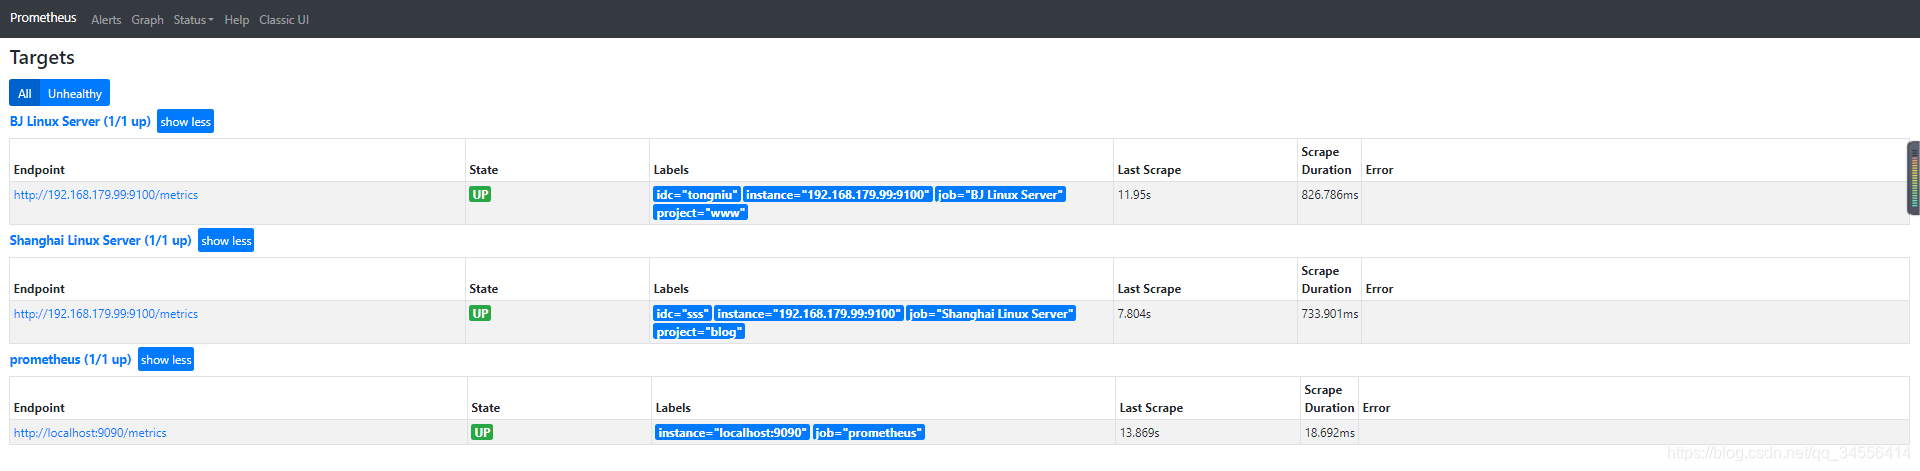1920x471 pixels.
Task: Click the 826.786ms scrape duration
Action: coord(1330,195)
